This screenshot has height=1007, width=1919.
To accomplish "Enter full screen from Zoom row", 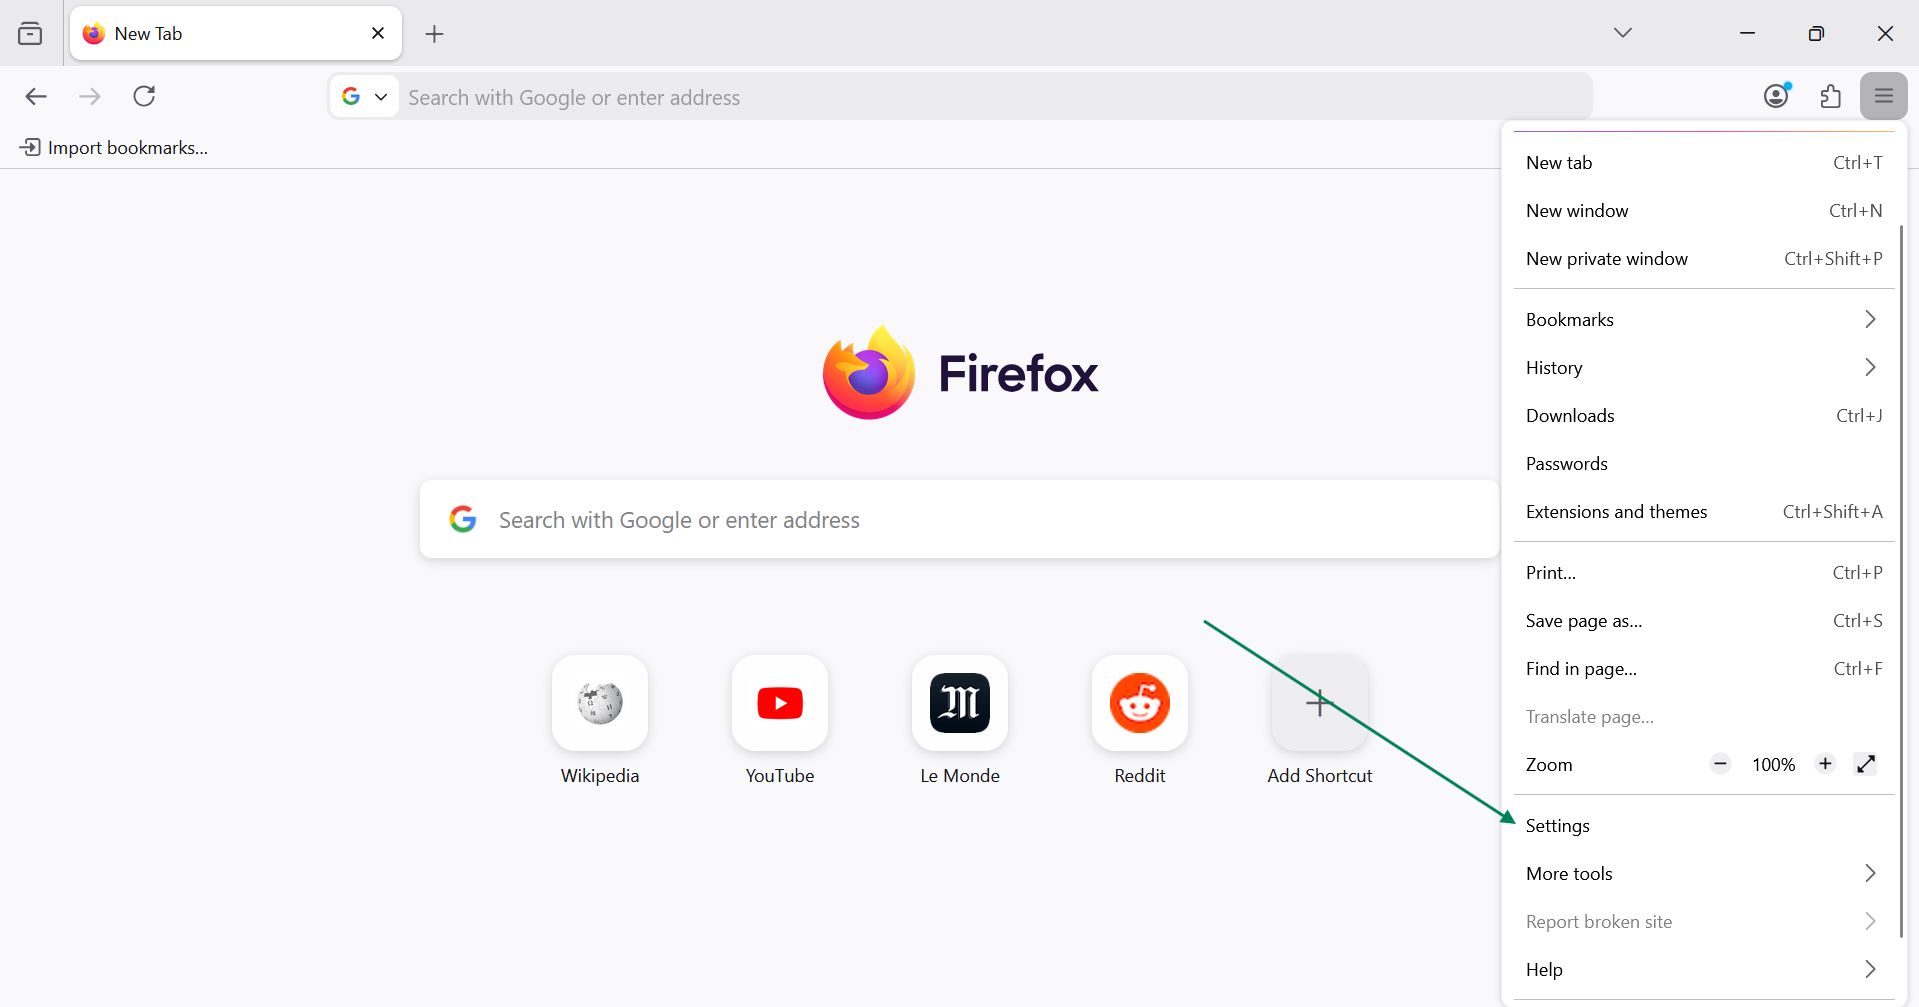I will coord(1865,765).
